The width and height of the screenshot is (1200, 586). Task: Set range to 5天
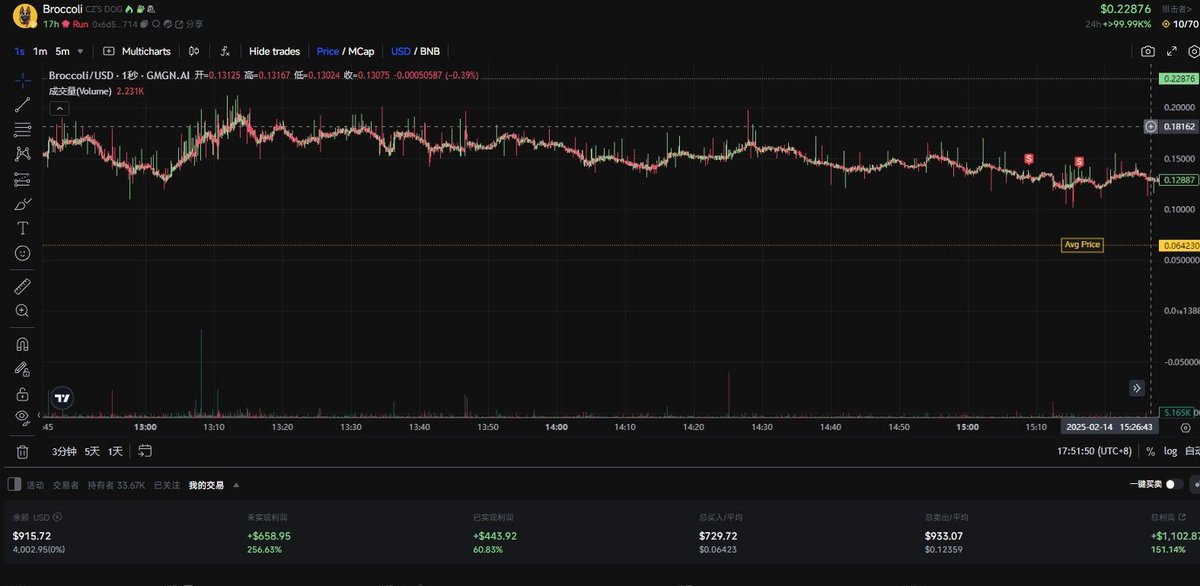coord(93,451)
